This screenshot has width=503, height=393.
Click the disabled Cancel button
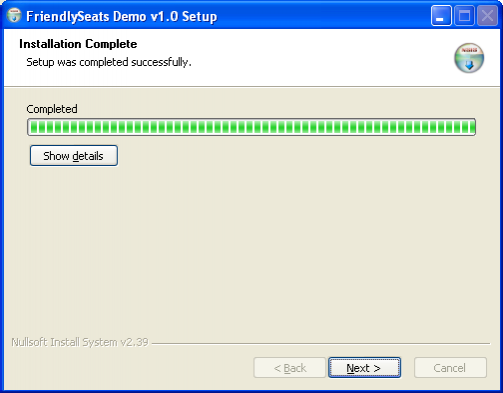tap(450, 368)
